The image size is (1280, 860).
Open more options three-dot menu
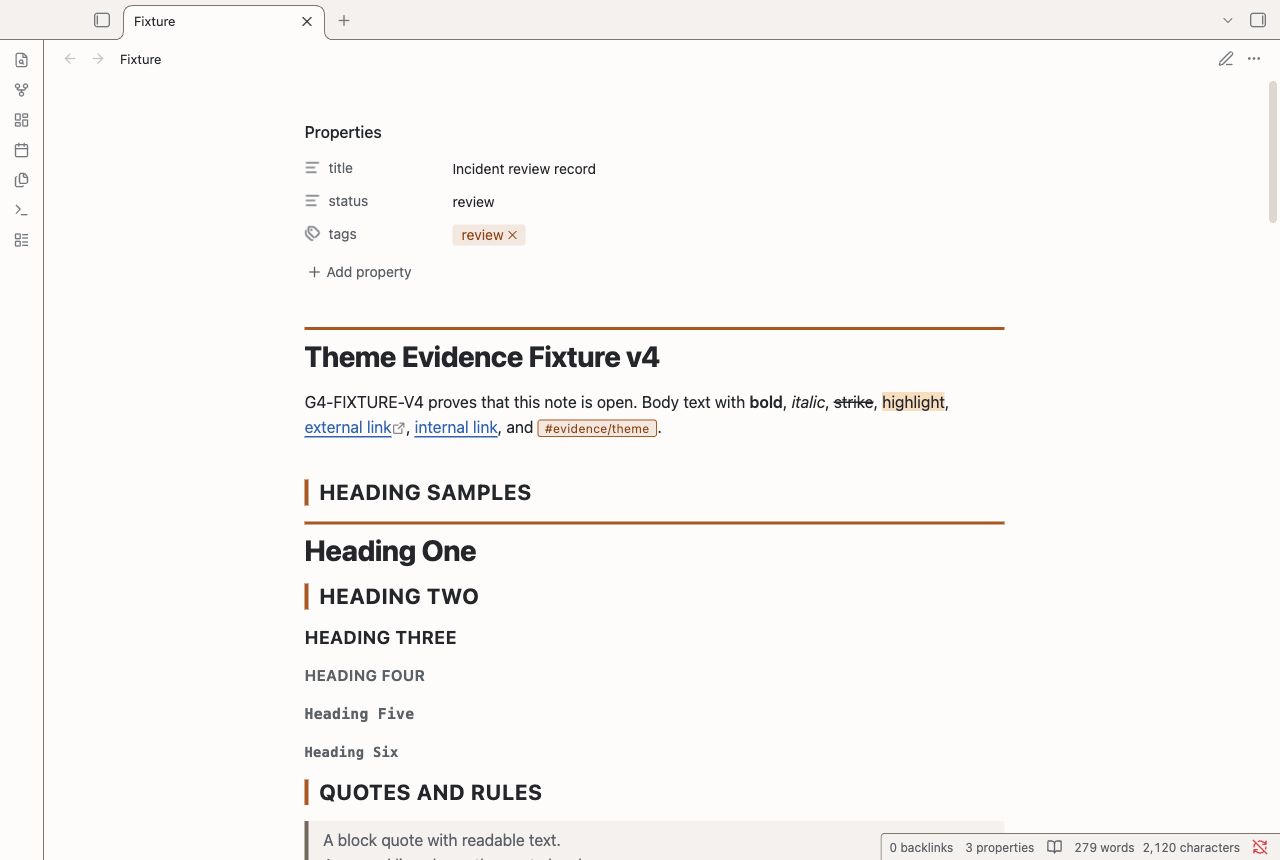(x=1254, y=59)
